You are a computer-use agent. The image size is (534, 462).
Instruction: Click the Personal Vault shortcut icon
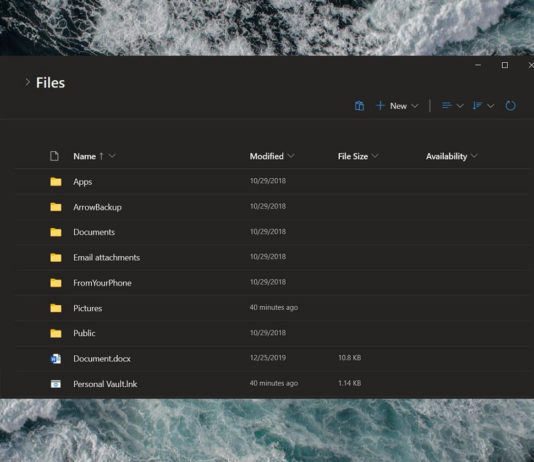56,384
